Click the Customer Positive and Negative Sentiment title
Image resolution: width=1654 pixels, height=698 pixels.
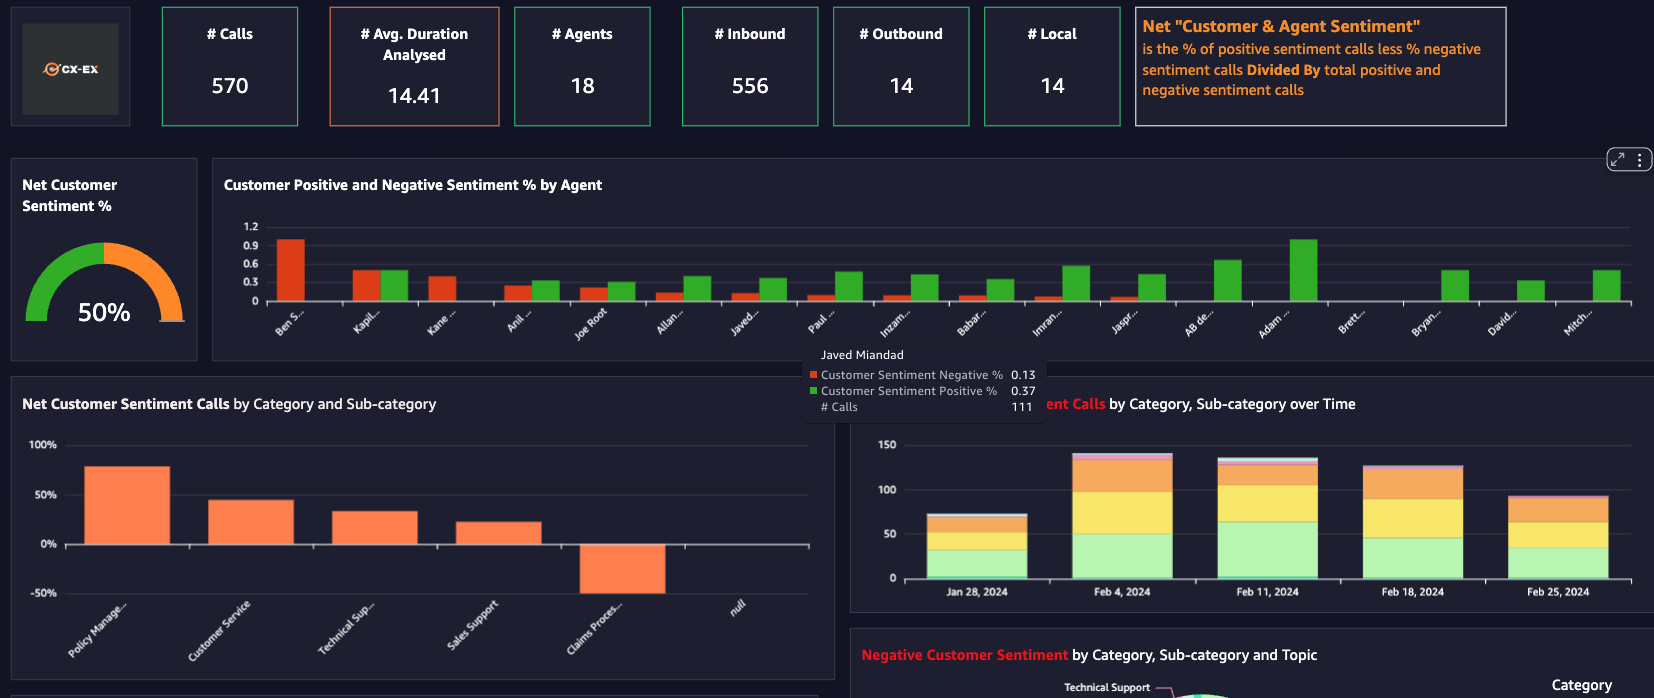(413, 185)
